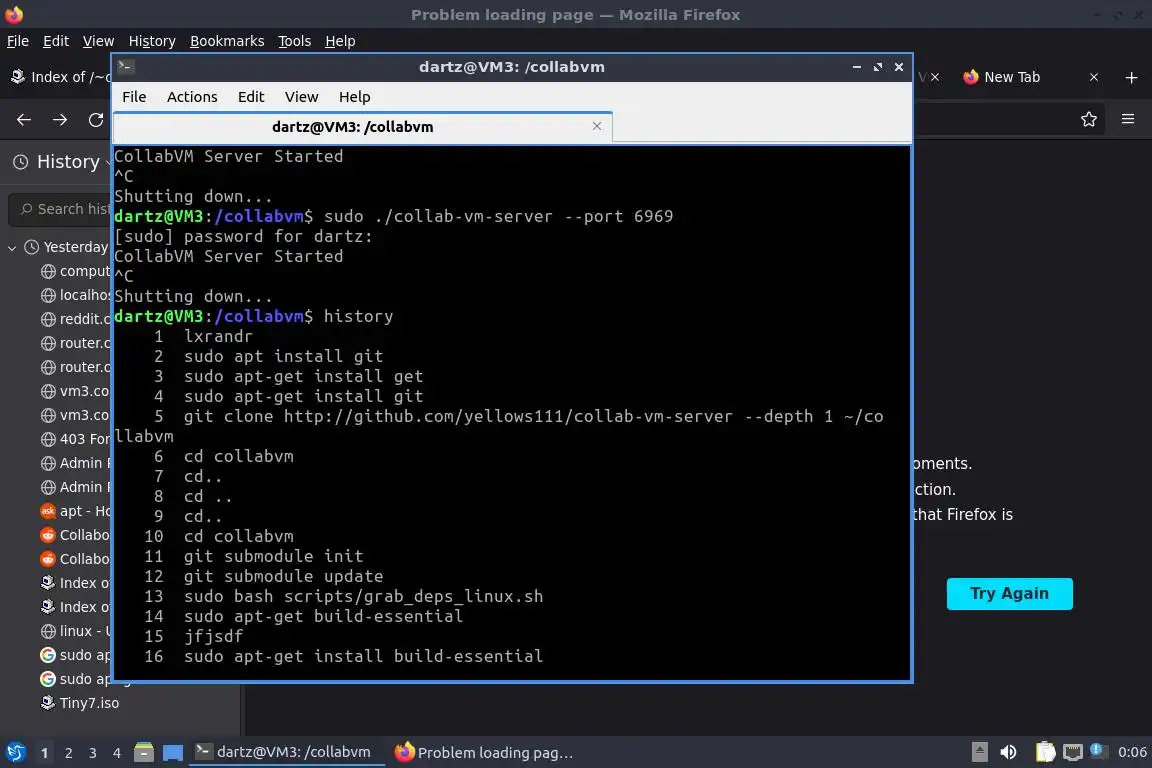Open the terminal View menu
The image size is (1152, 768).
(x=301, y=97)
